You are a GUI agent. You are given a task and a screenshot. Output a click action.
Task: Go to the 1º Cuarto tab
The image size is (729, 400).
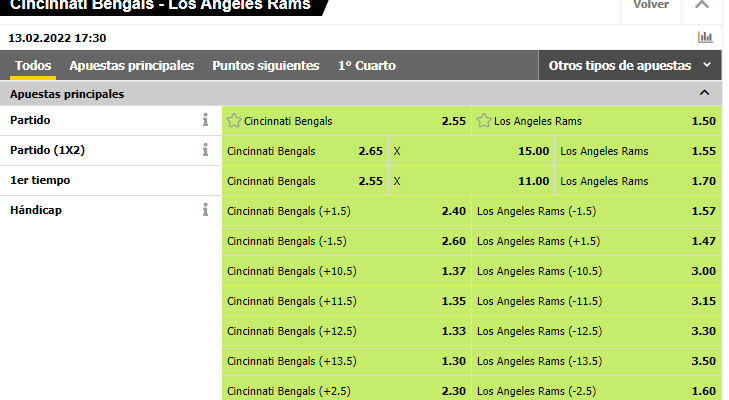(x=367, y=66)
